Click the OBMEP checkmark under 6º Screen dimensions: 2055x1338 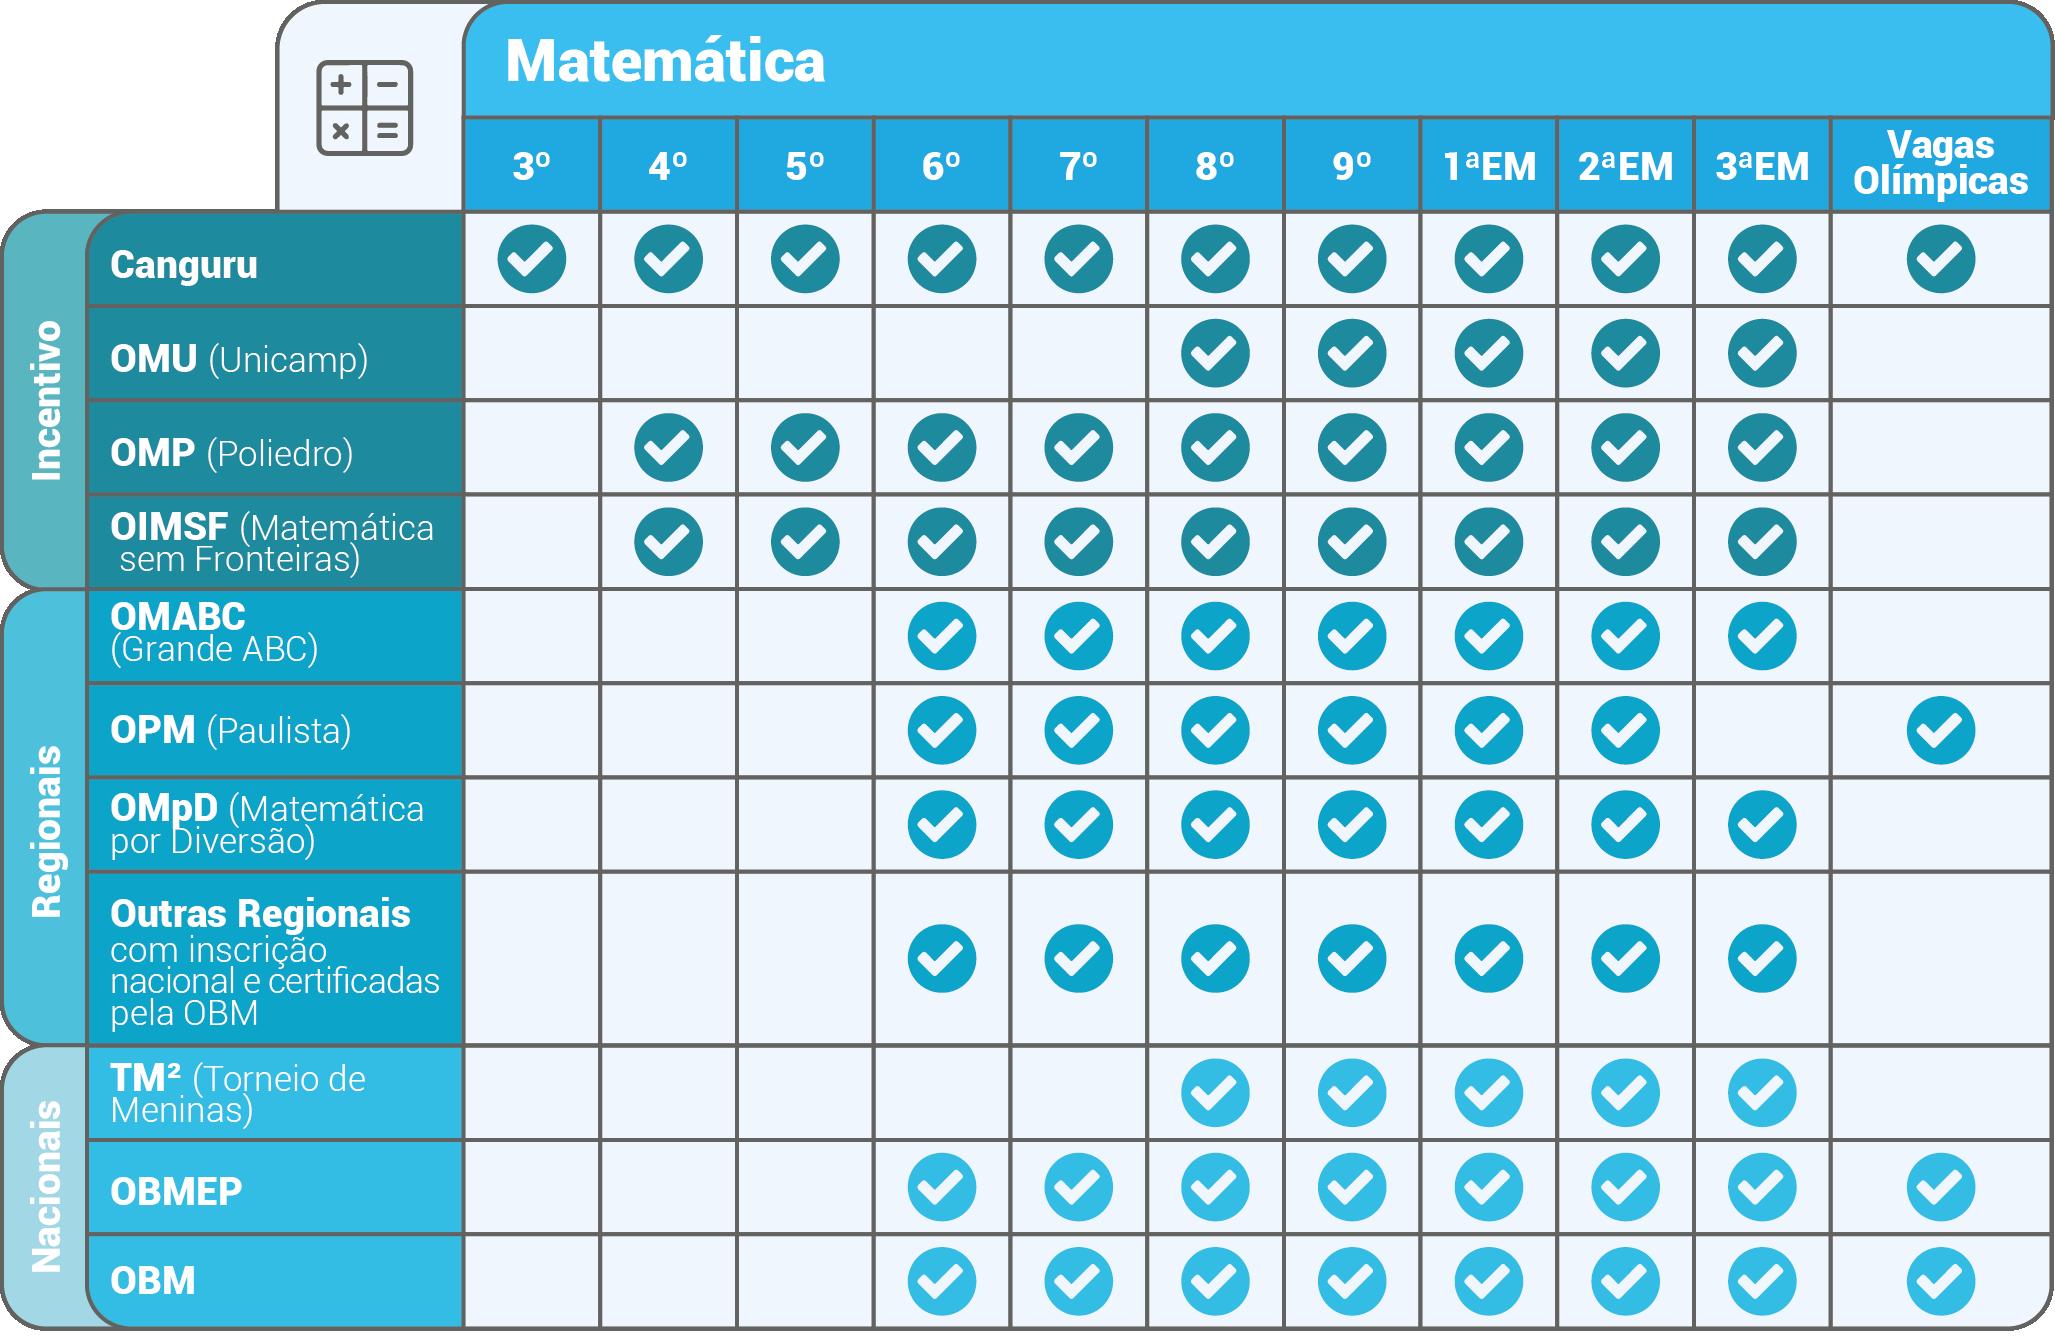click(942, 1188)
